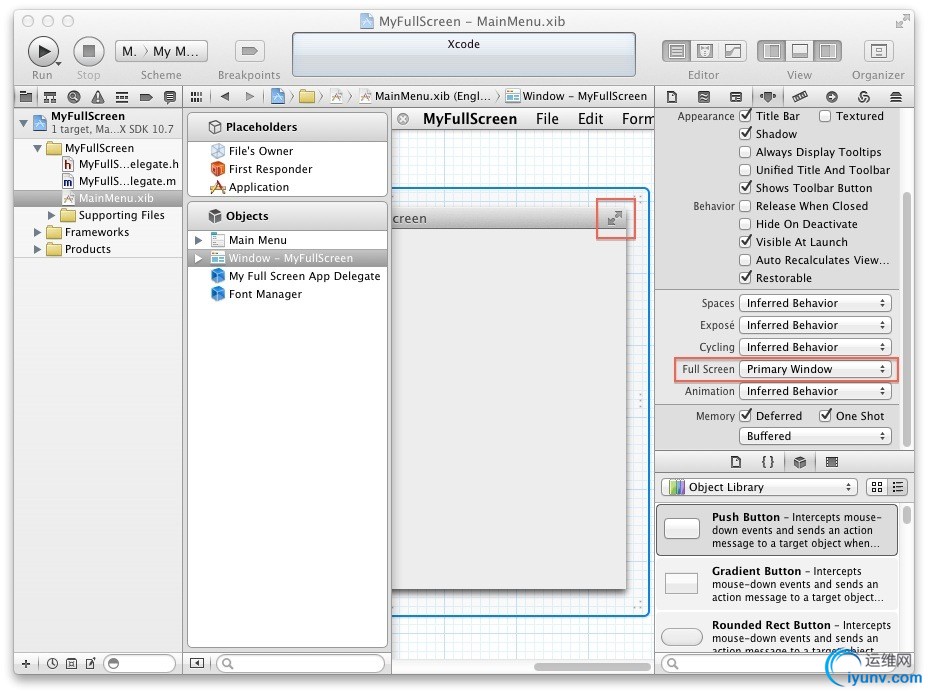
Task: Open the Edit menu in the menu designer
Action: point(590,119)
